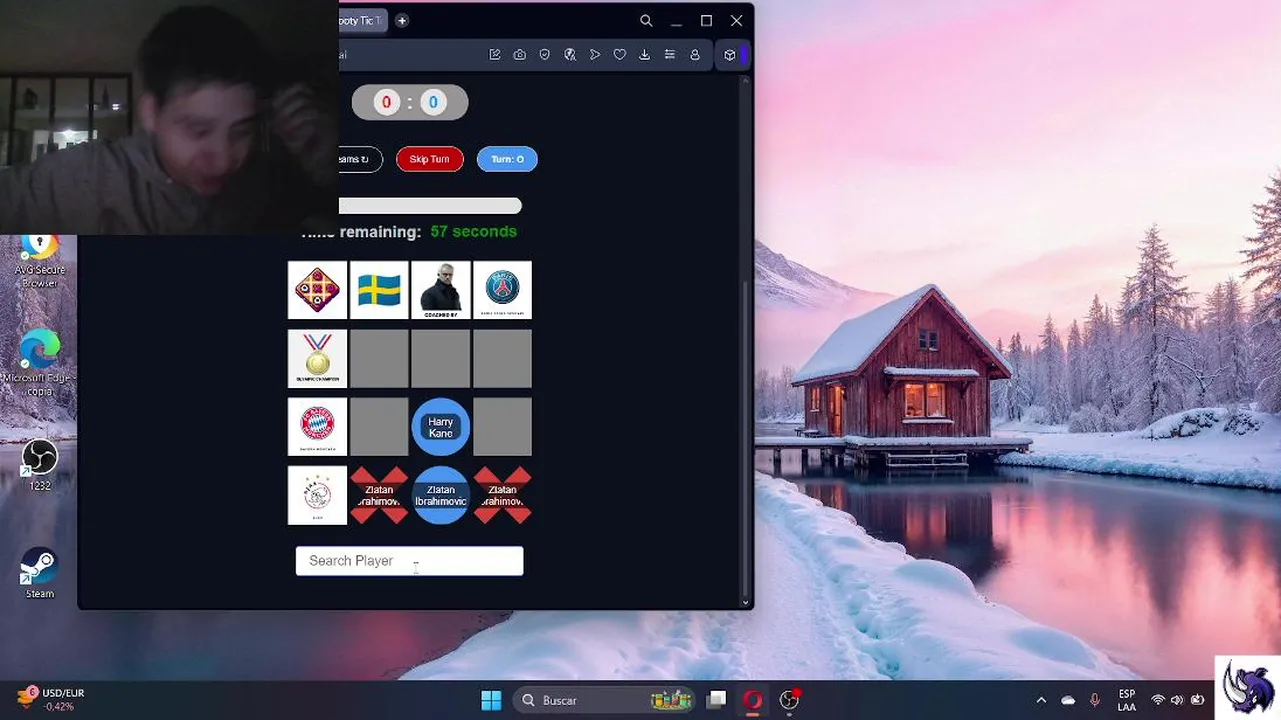Open the Steam desktop shortcut
This screenshot has width=1281, height=720.
point(40,573)
